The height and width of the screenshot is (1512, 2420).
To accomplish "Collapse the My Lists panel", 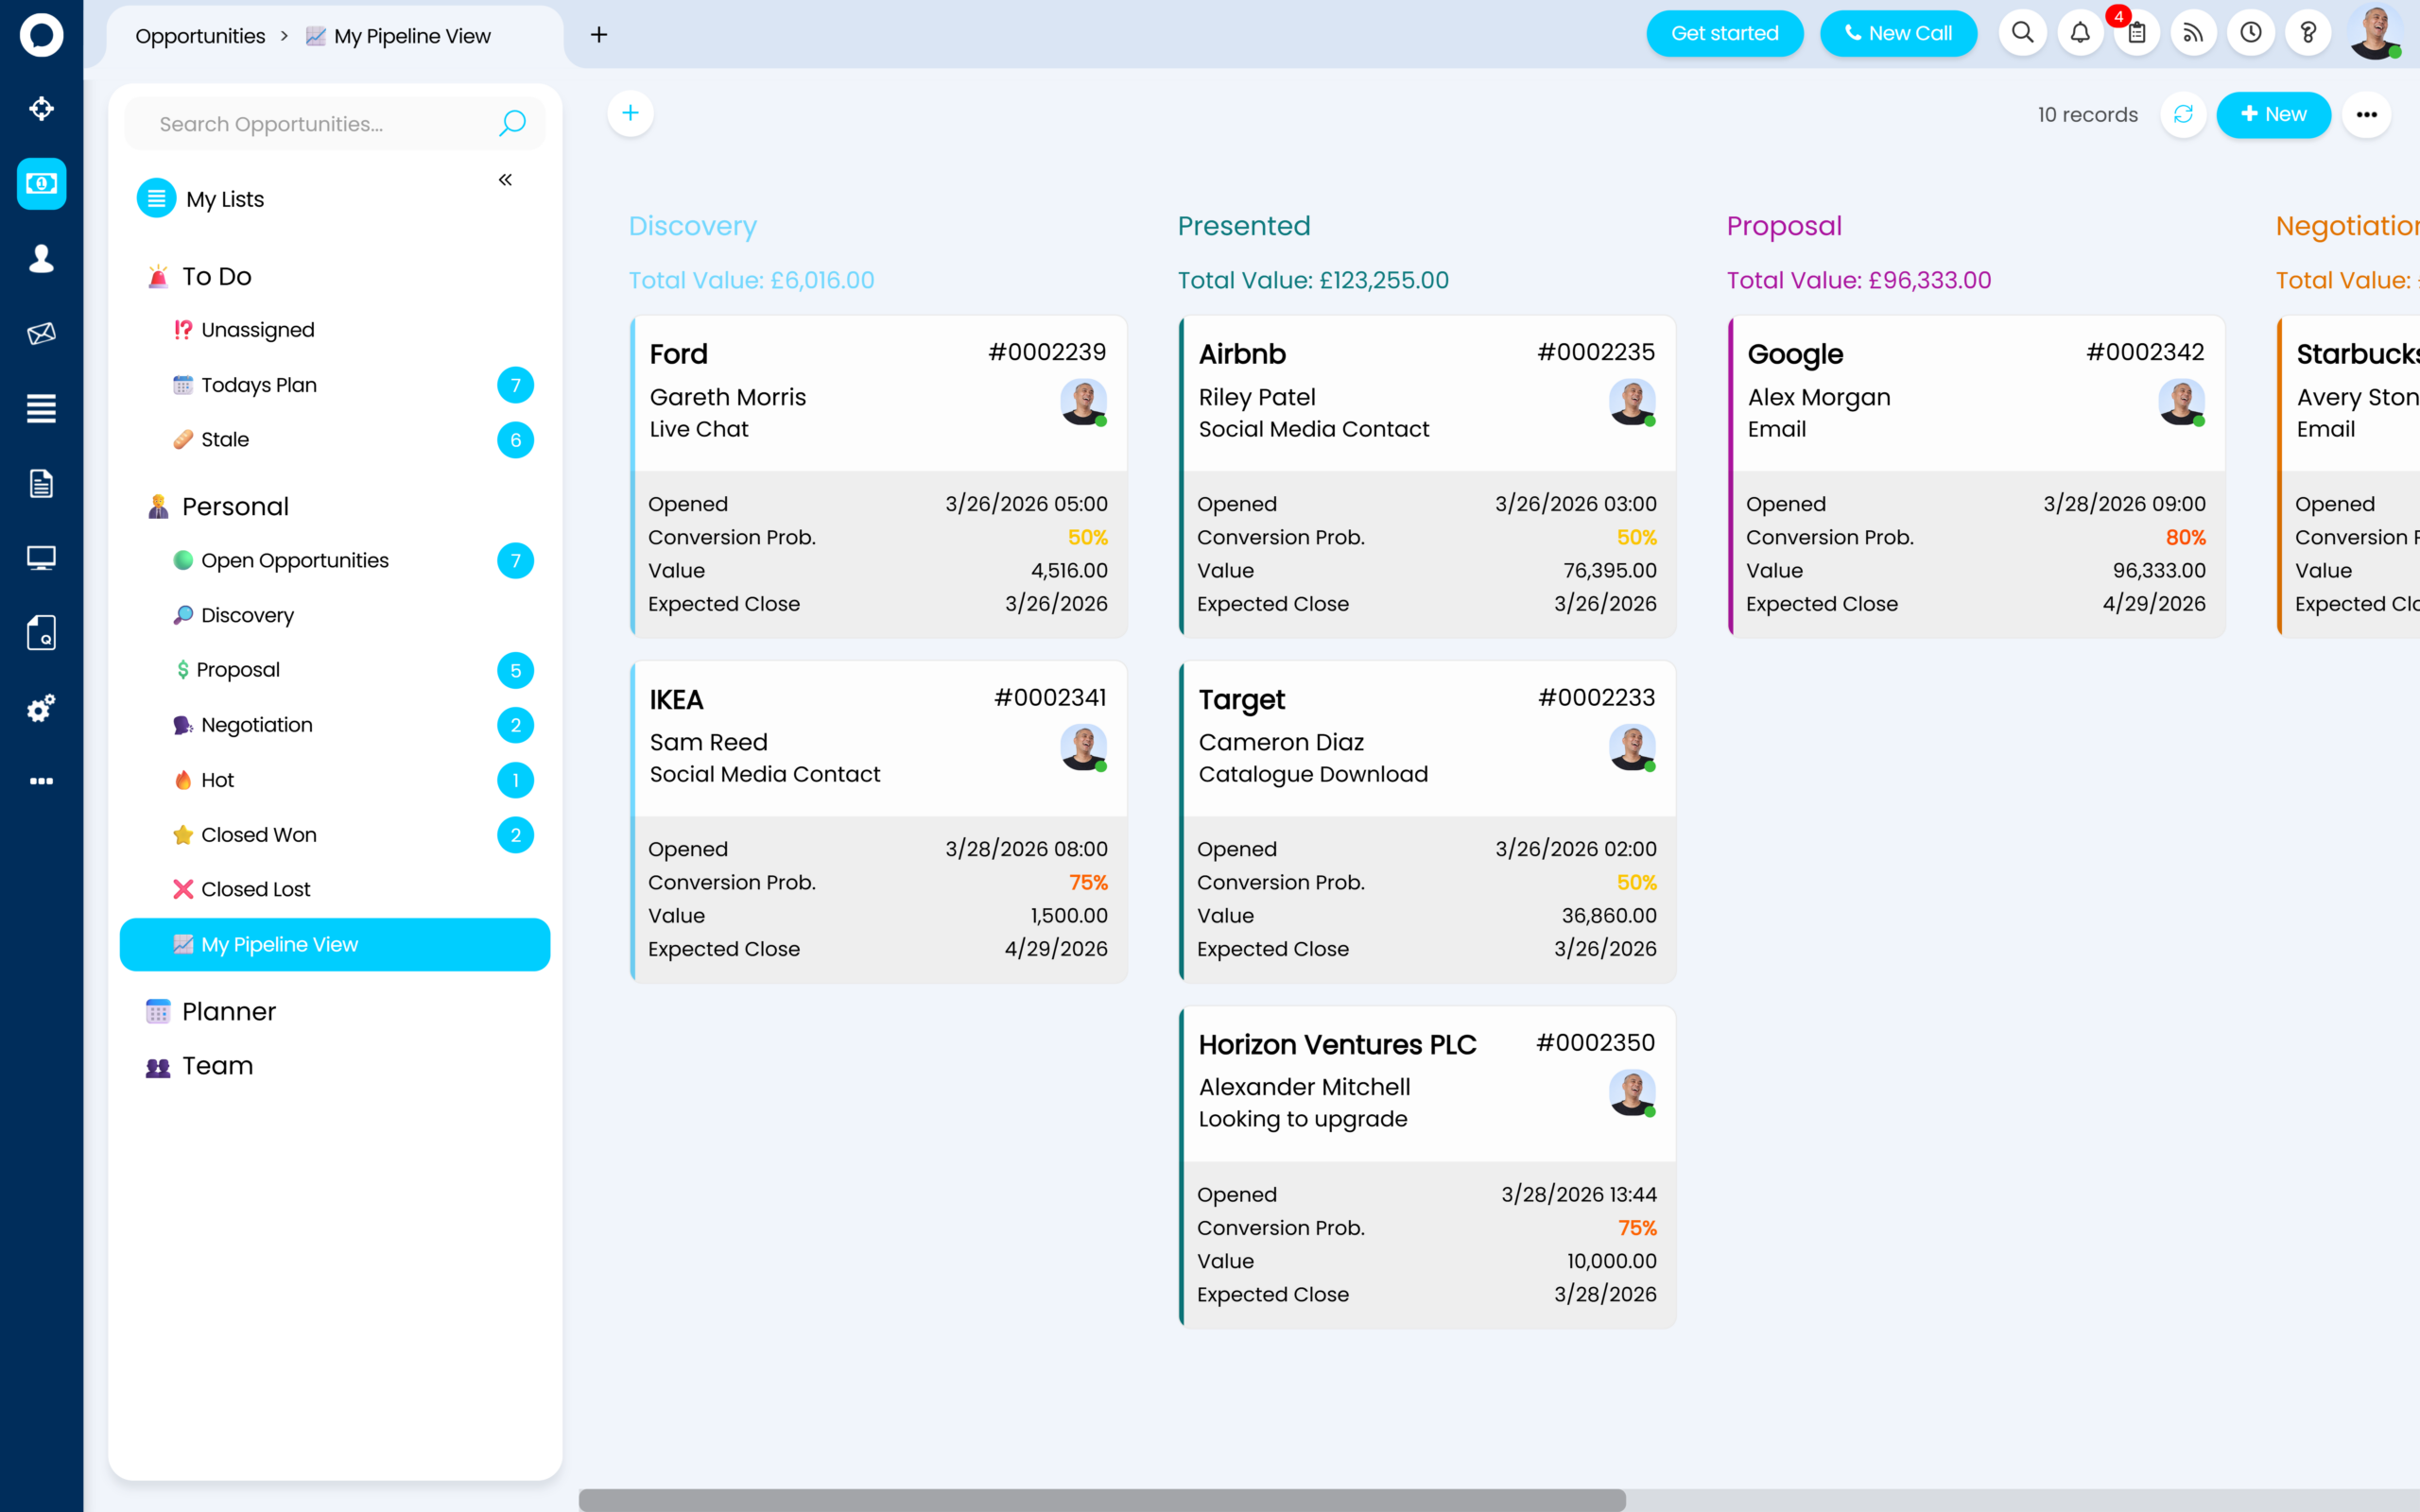I will pos(505,180).
